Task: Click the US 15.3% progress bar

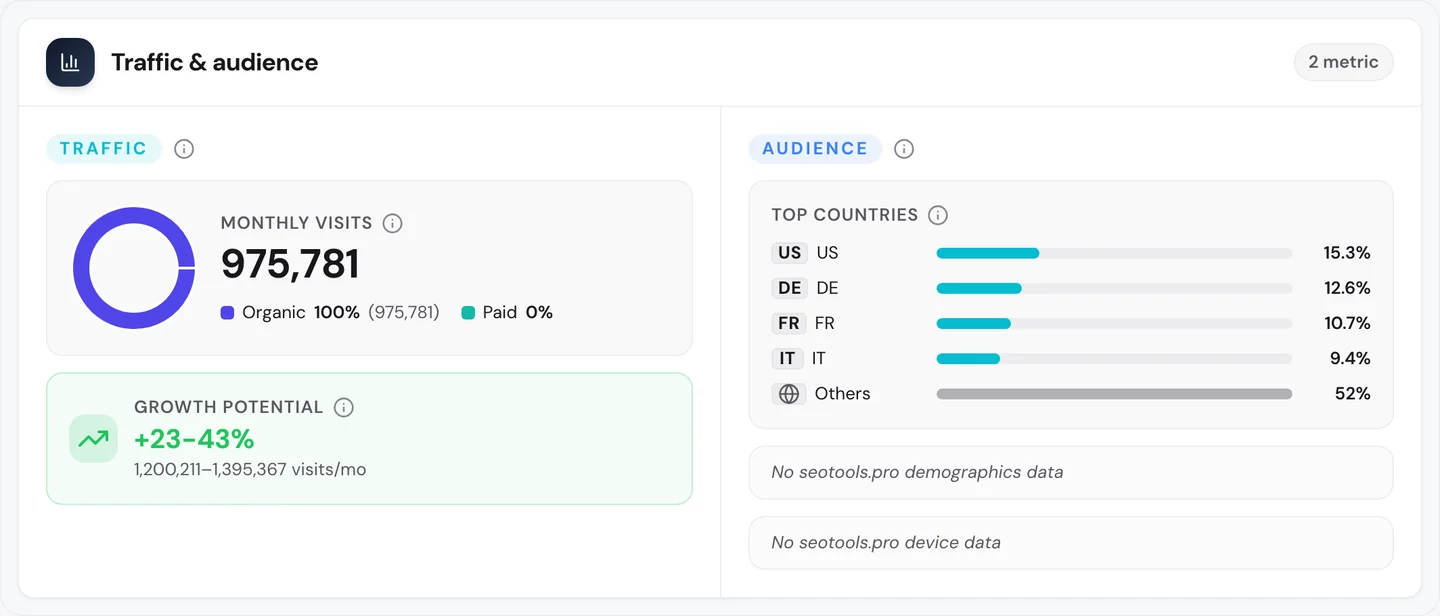Action: click(1114, 253)
